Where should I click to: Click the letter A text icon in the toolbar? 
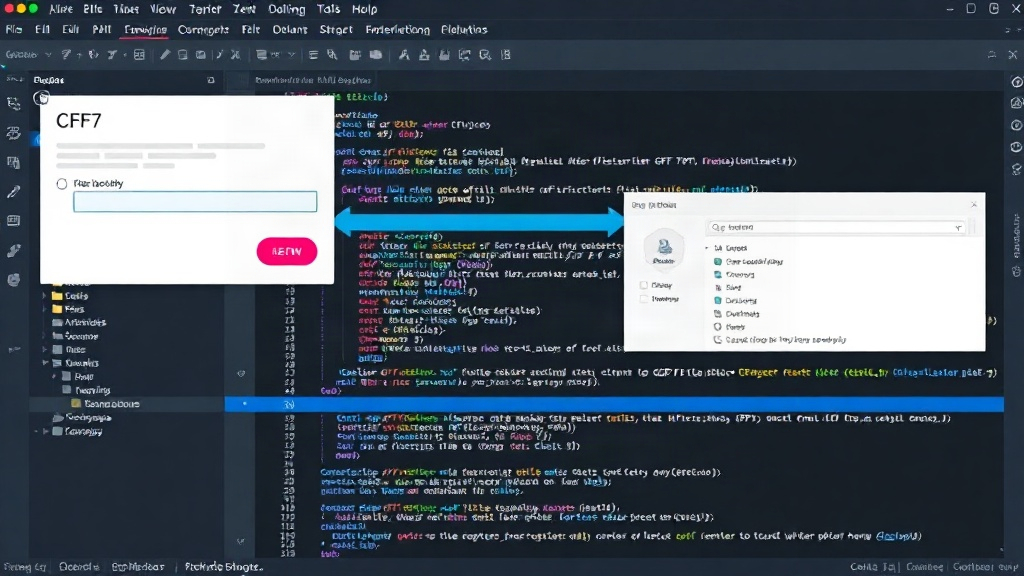coord(404,55)
